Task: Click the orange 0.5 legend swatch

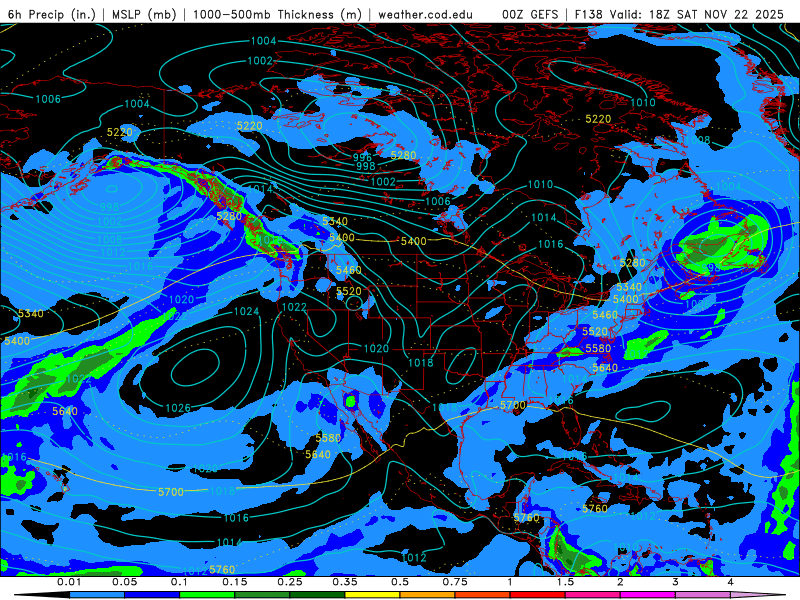Action: pyautogui.click(x=427, y=595)
